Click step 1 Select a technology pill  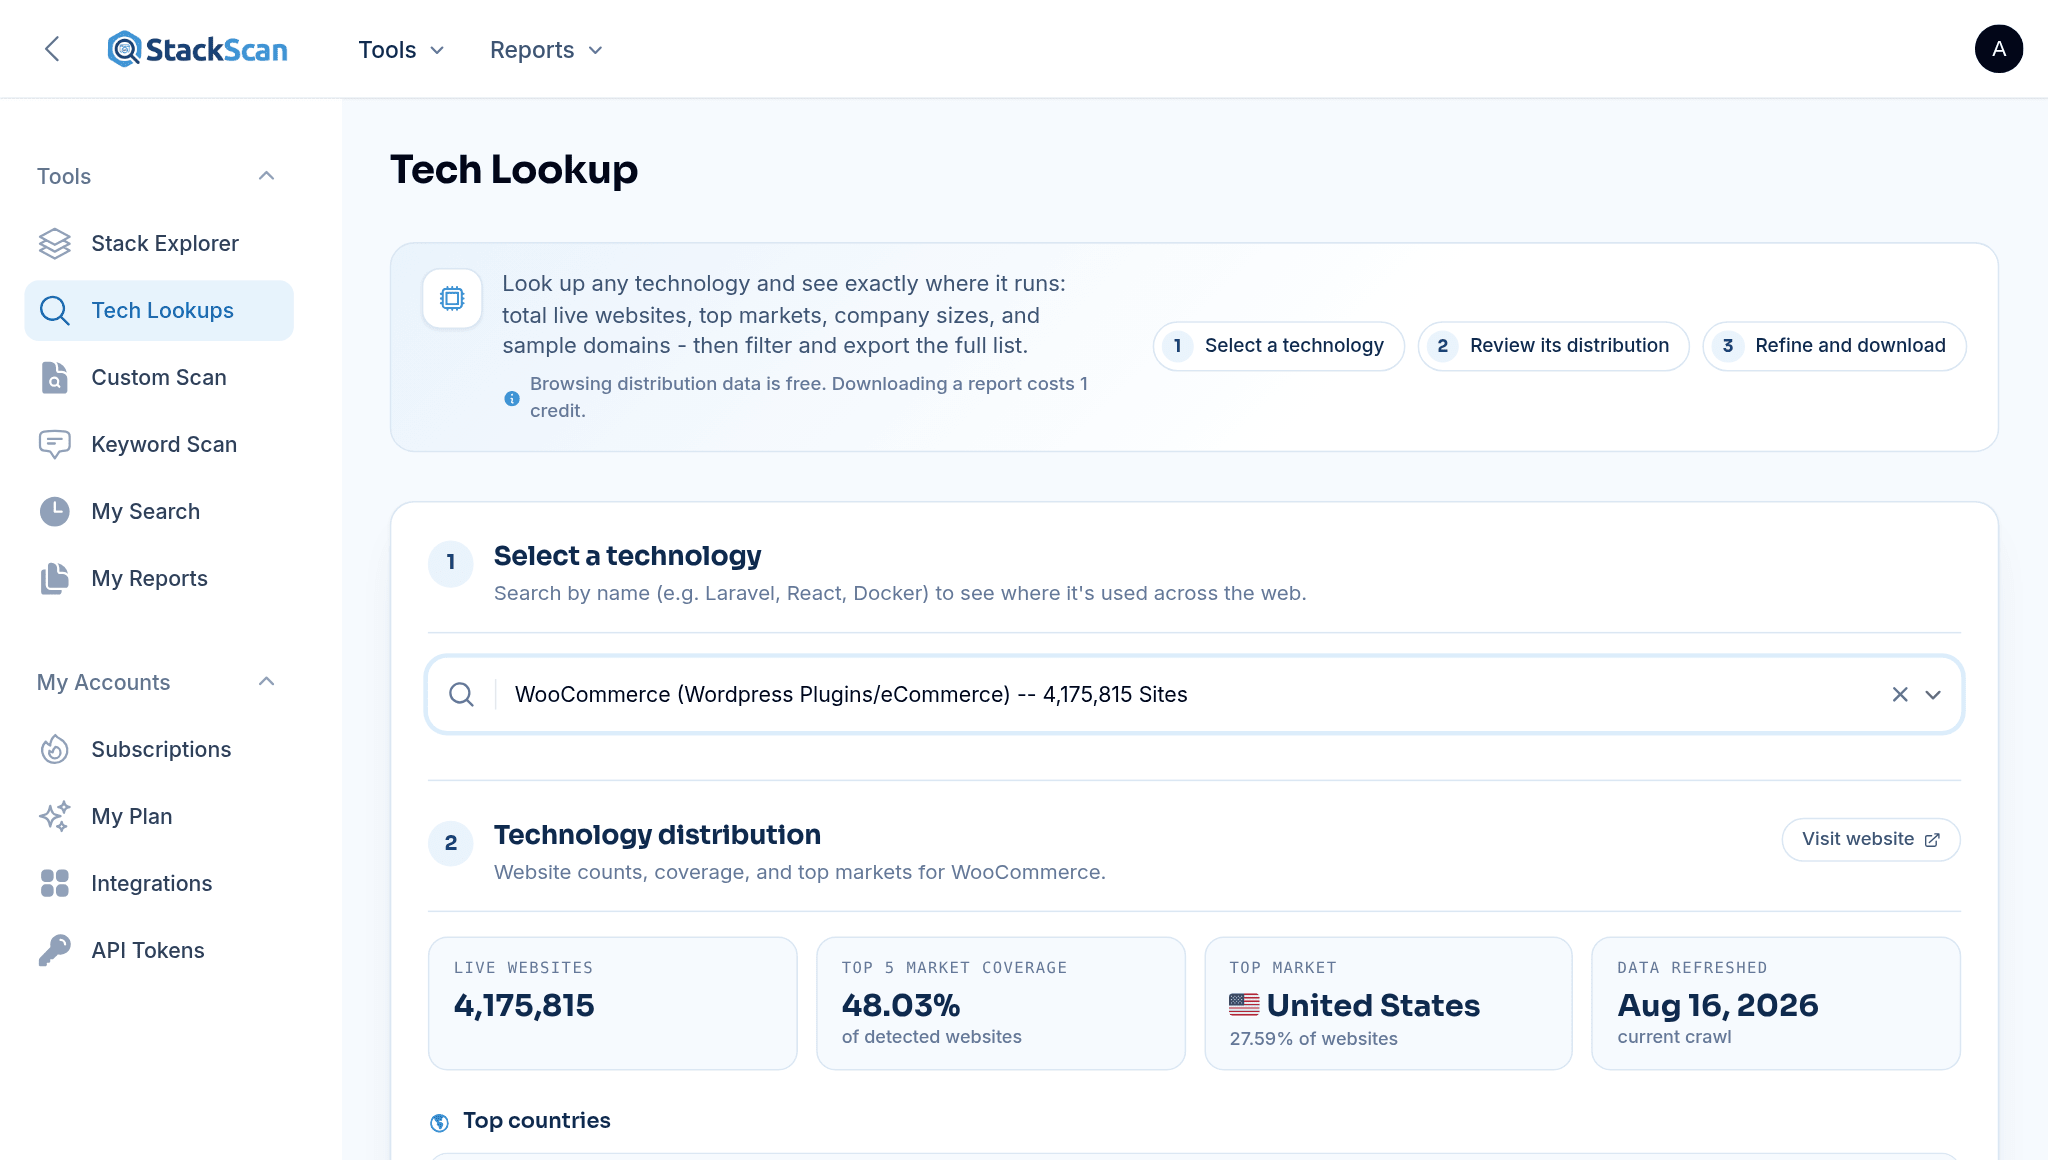point(1278,346)
